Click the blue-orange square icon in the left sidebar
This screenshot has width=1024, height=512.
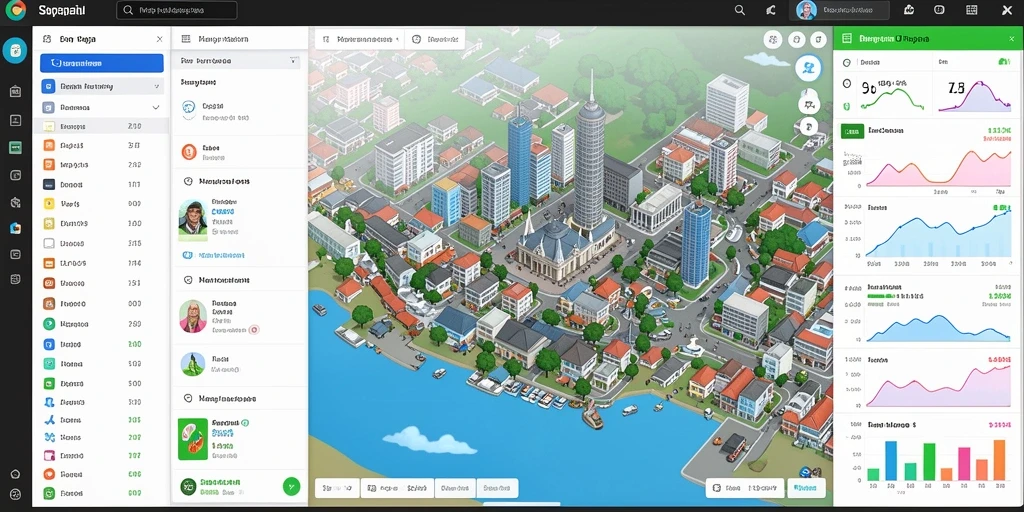click(x=16, y=228)
